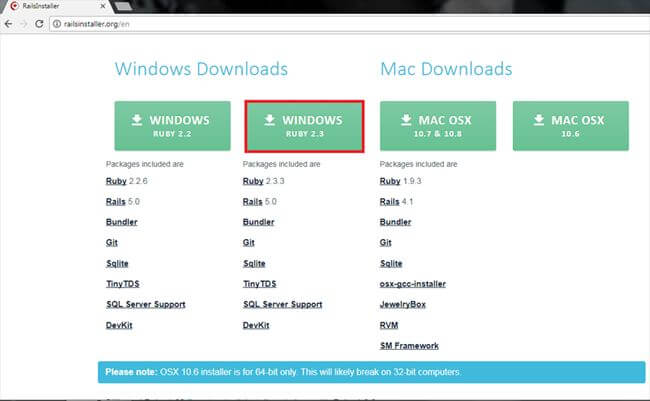Open DevKit link under Ruby 2.2 column
650x401 pixels.
(x=119, y=325)
